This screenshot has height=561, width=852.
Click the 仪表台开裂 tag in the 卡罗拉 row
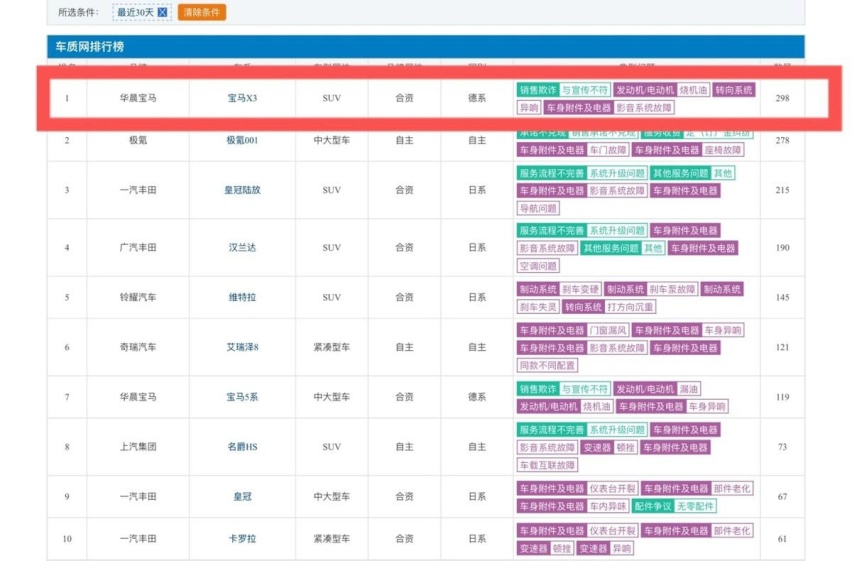(x=612, y=531)
